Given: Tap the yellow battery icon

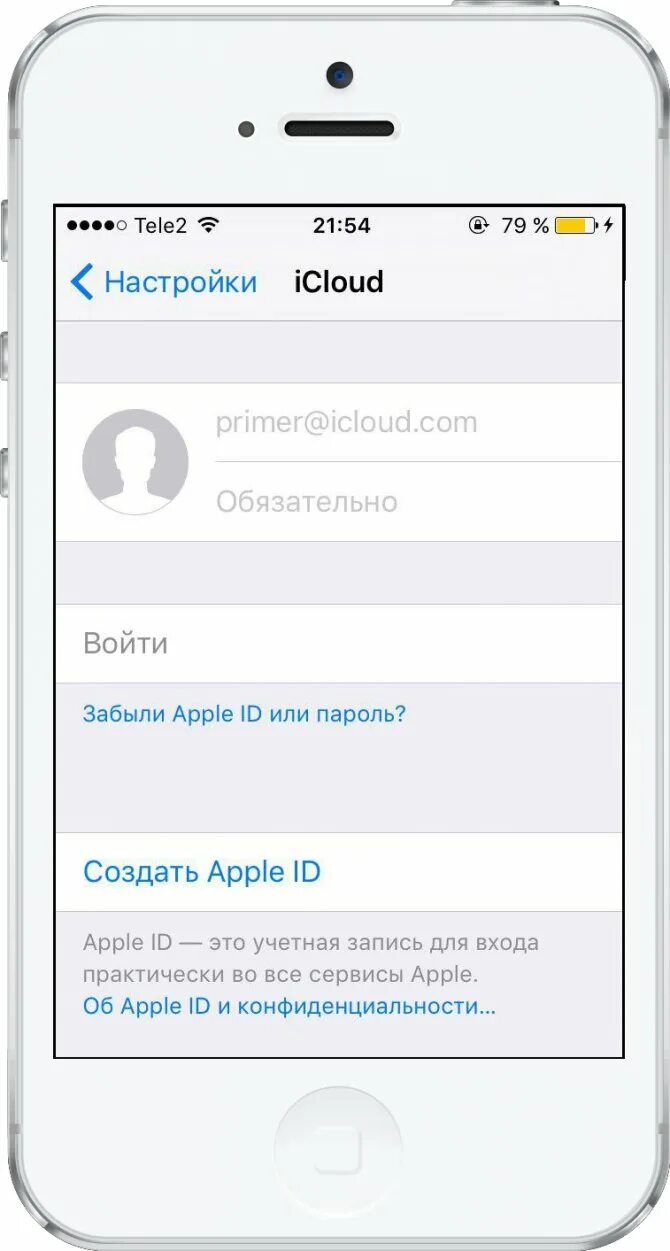Looking at the screenshot, I should click(x=575, y=226).
